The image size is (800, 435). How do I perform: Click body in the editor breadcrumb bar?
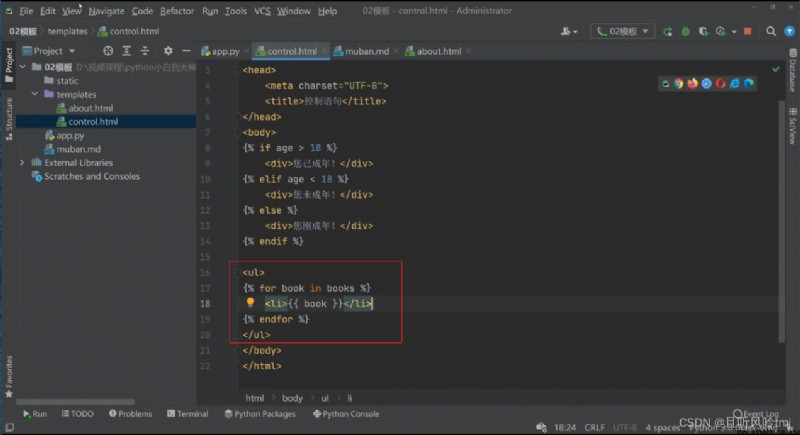coord(292,398)
